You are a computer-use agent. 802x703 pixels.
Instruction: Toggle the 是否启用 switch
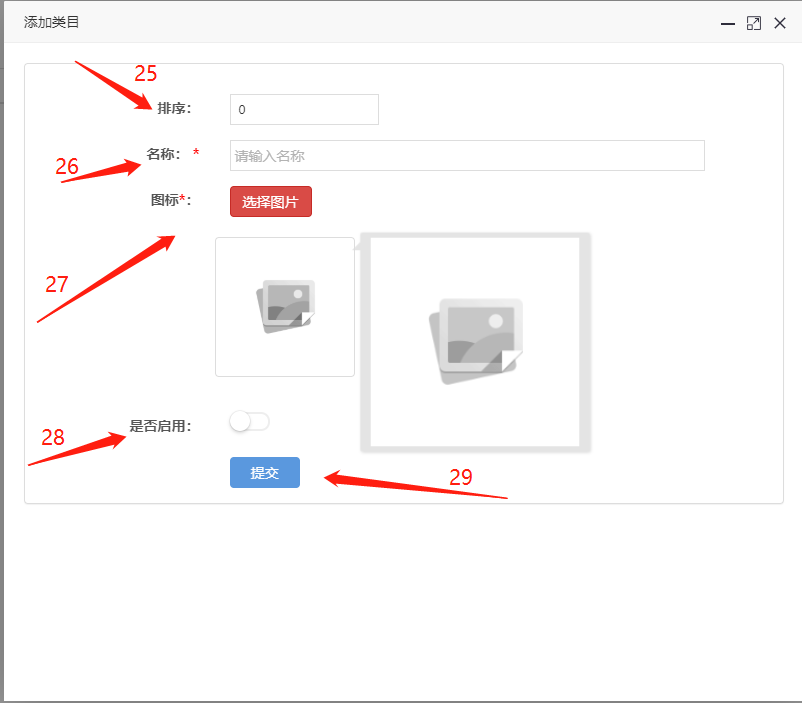[x=249, y=422]
